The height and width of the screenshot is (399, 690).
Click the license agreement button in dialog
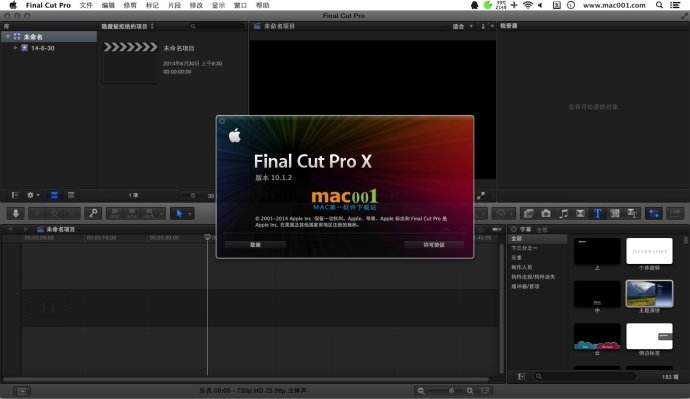click(x=433, y=245)
